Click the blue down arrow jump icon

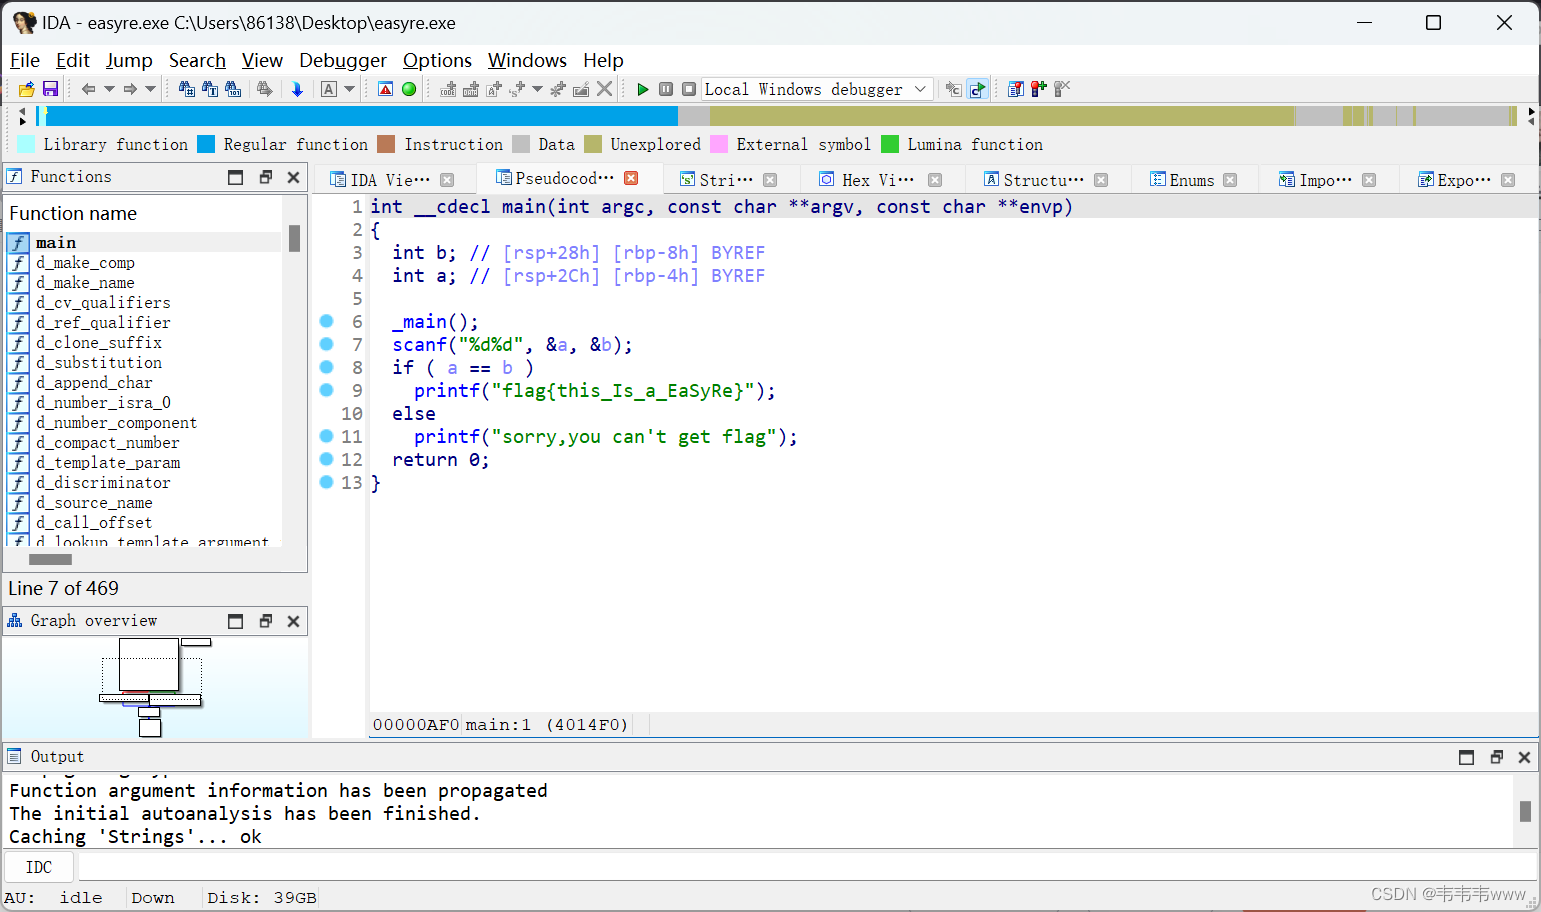297,89
